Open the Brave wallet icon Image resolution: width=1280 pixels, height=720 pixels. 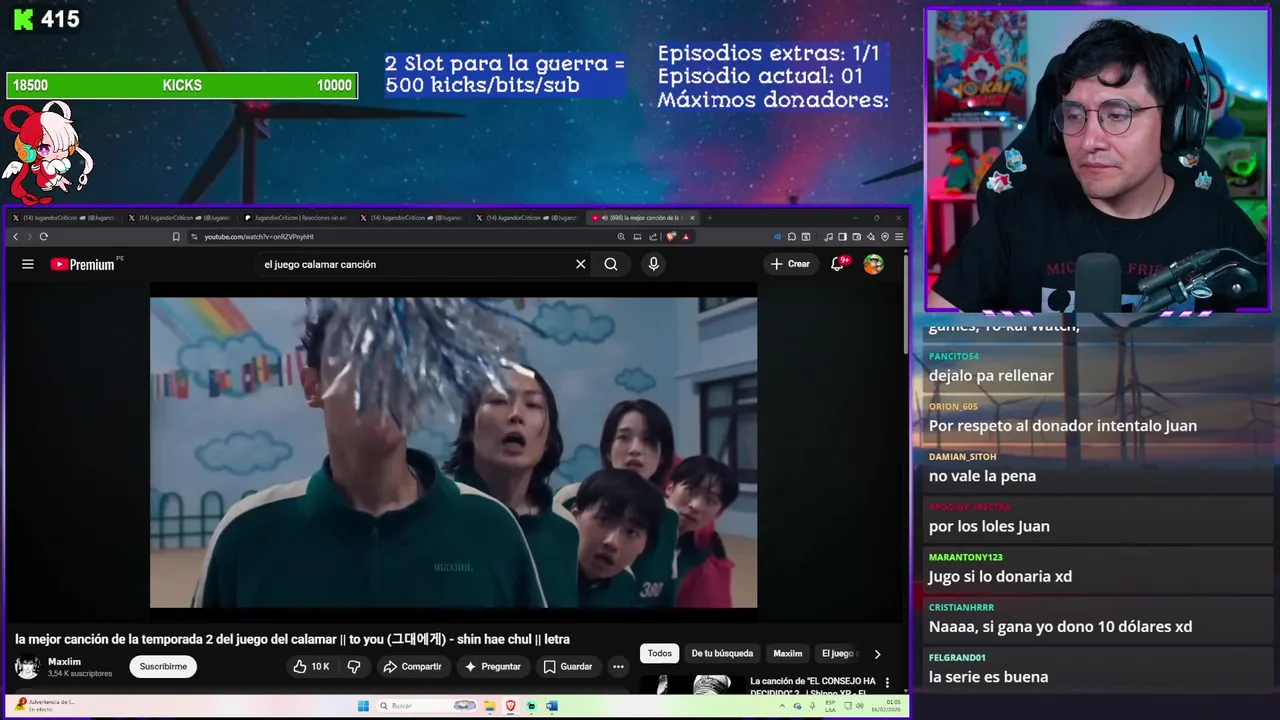coord(857,237)
